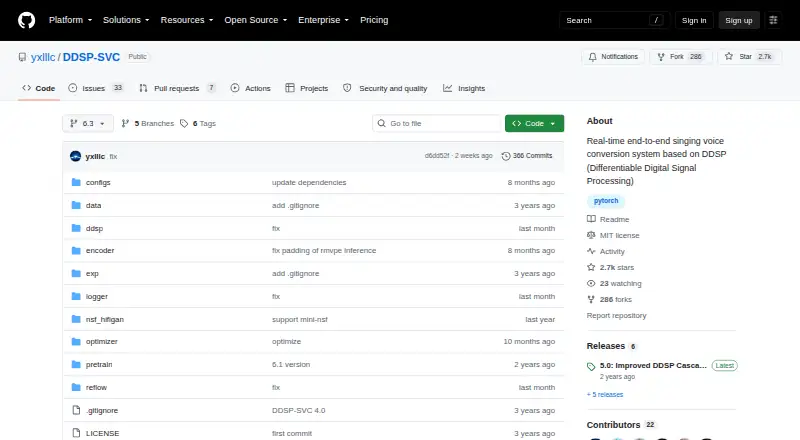This screenshot has width=800, height=440.
Task: View the 6 Tags link
Action: 198,124
